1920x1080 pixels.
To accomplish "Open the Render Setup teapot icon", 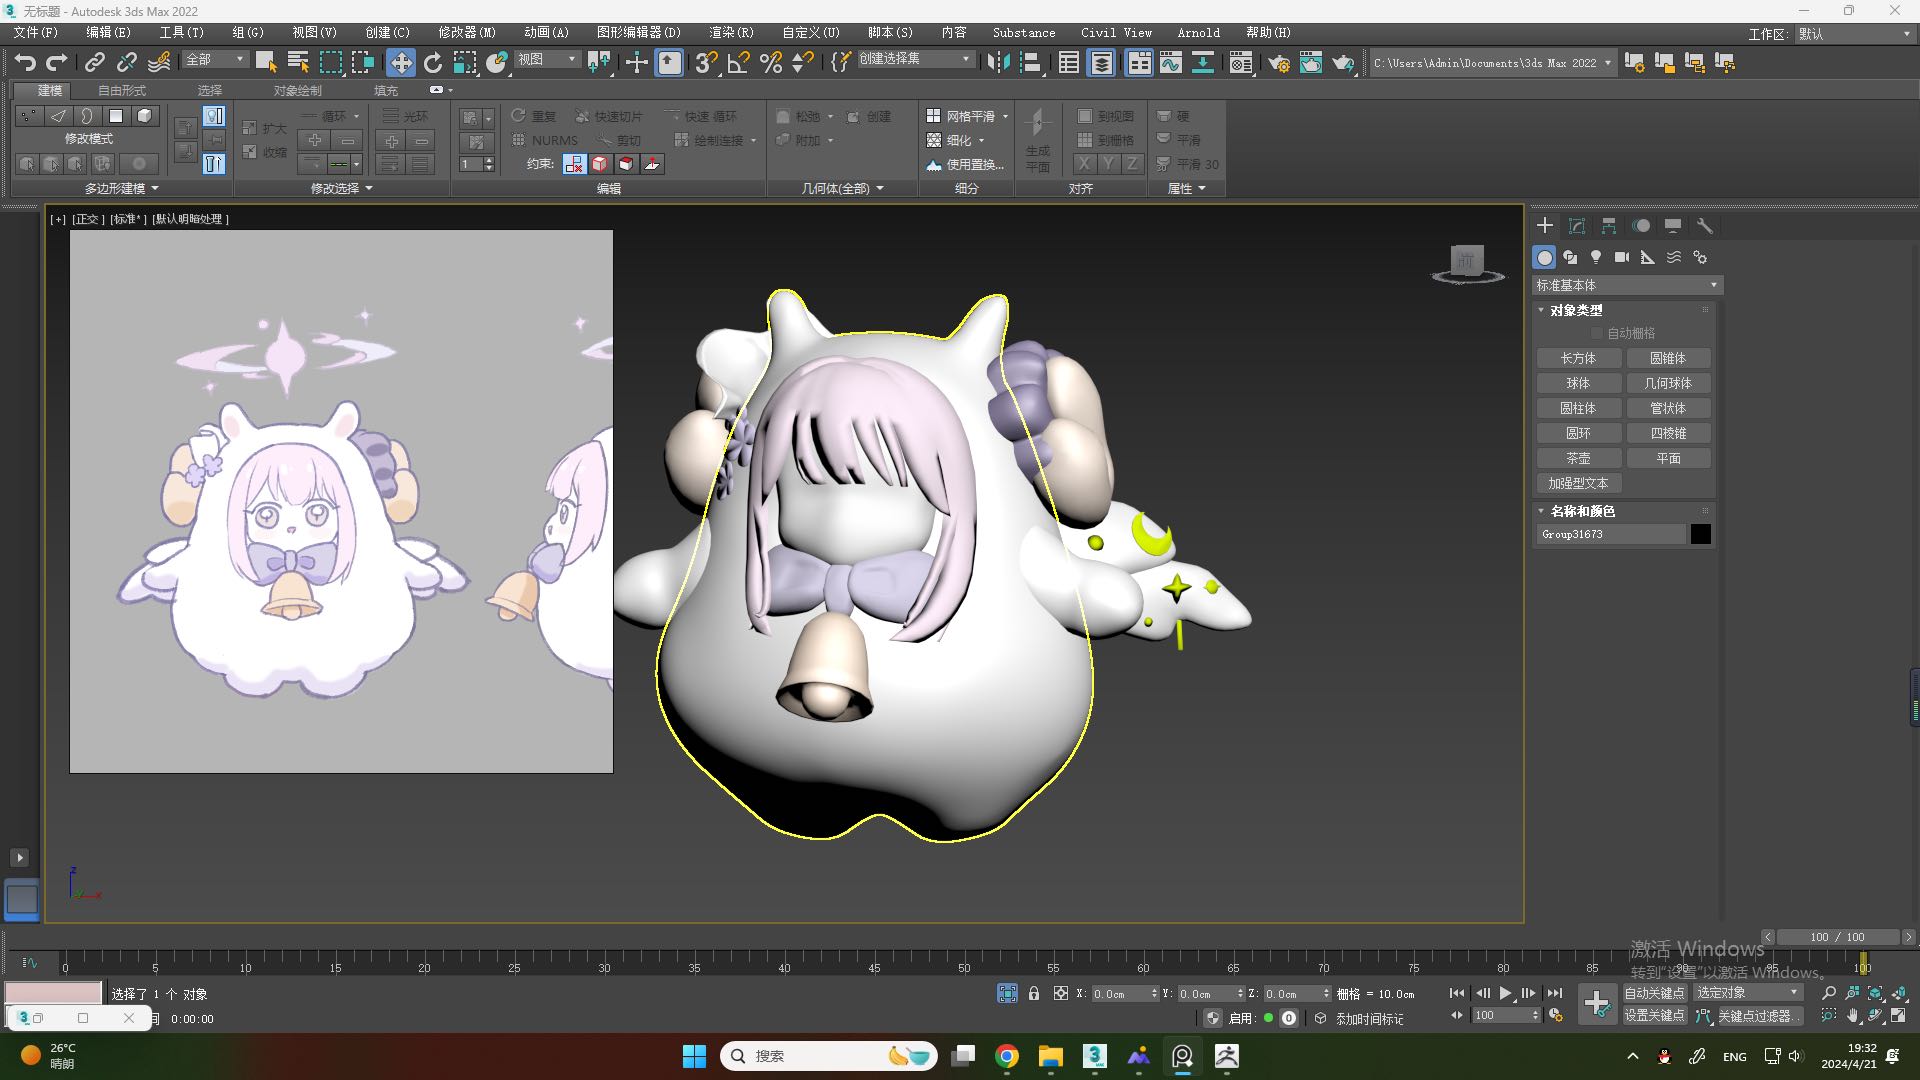I will pyautogui.click(x=1278, y=63).
